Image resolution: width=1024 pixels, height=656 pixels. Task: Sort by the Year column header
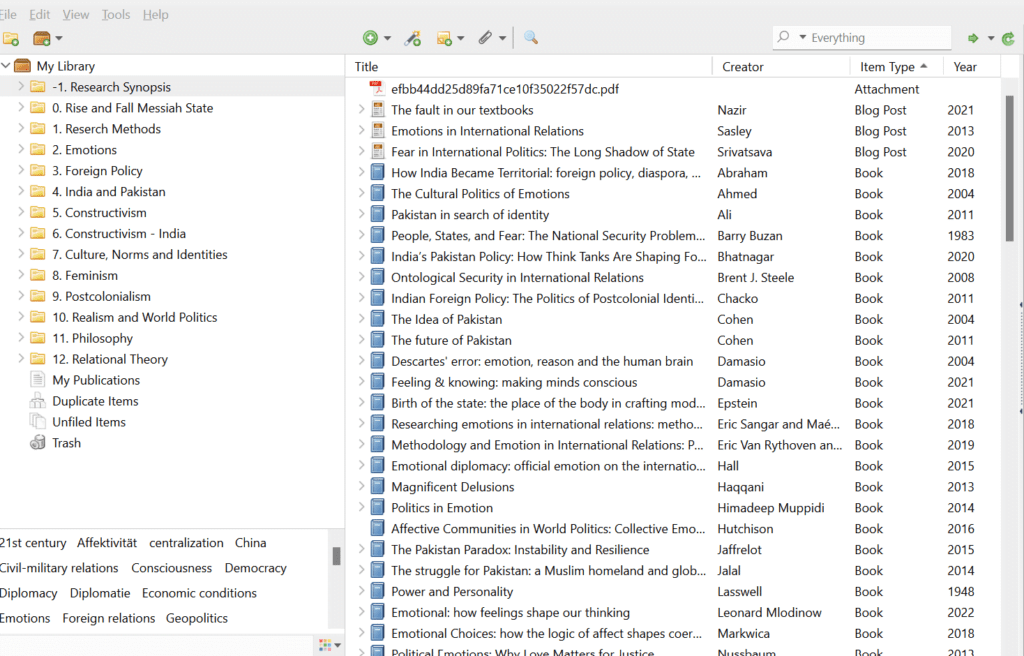point(972,67)
